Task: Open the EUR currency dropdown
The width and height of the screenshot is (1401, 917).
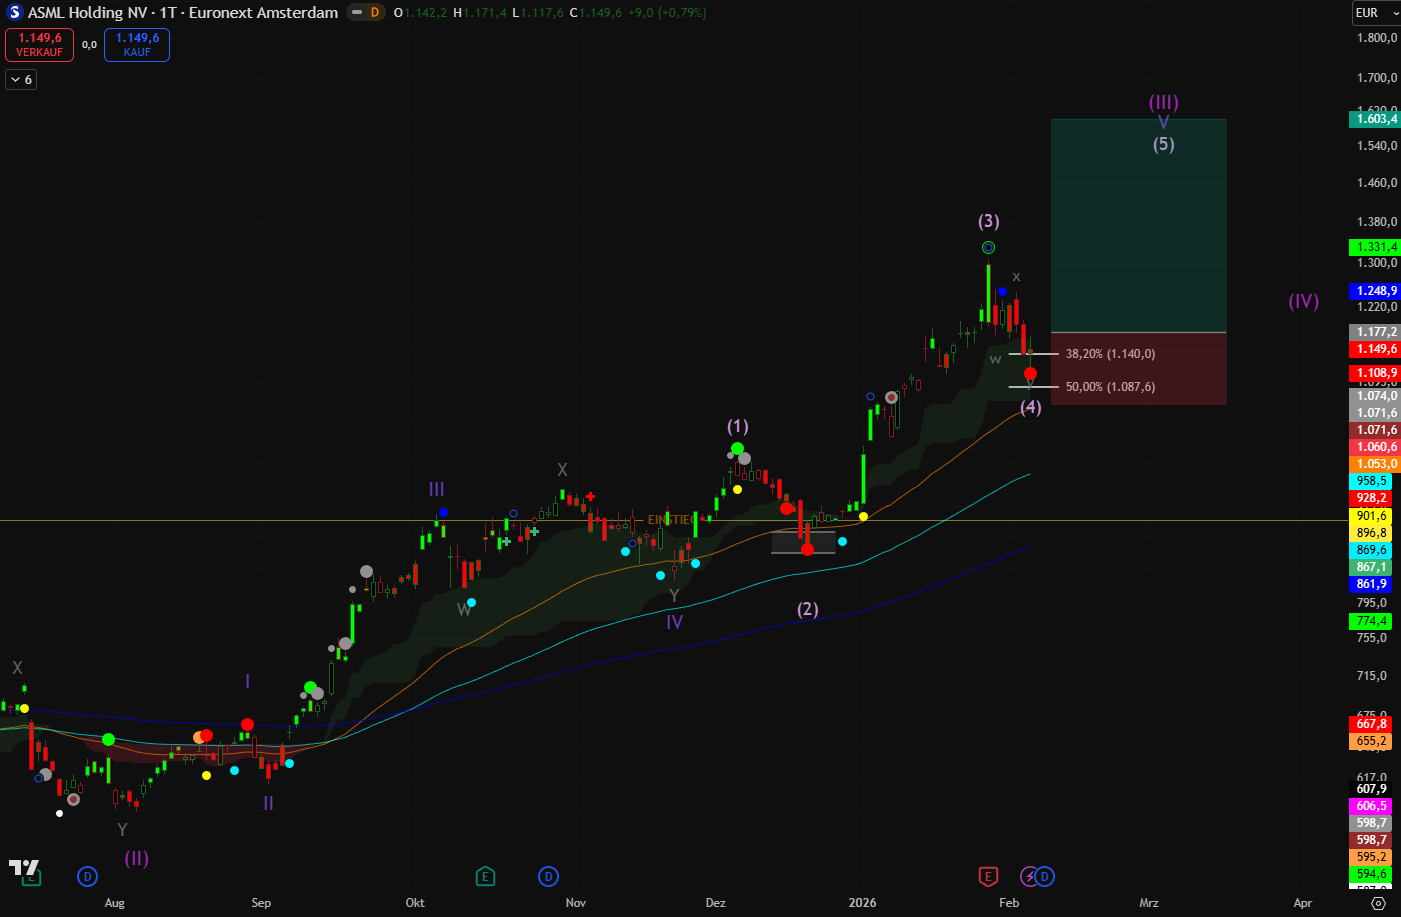Action: 1376,13
